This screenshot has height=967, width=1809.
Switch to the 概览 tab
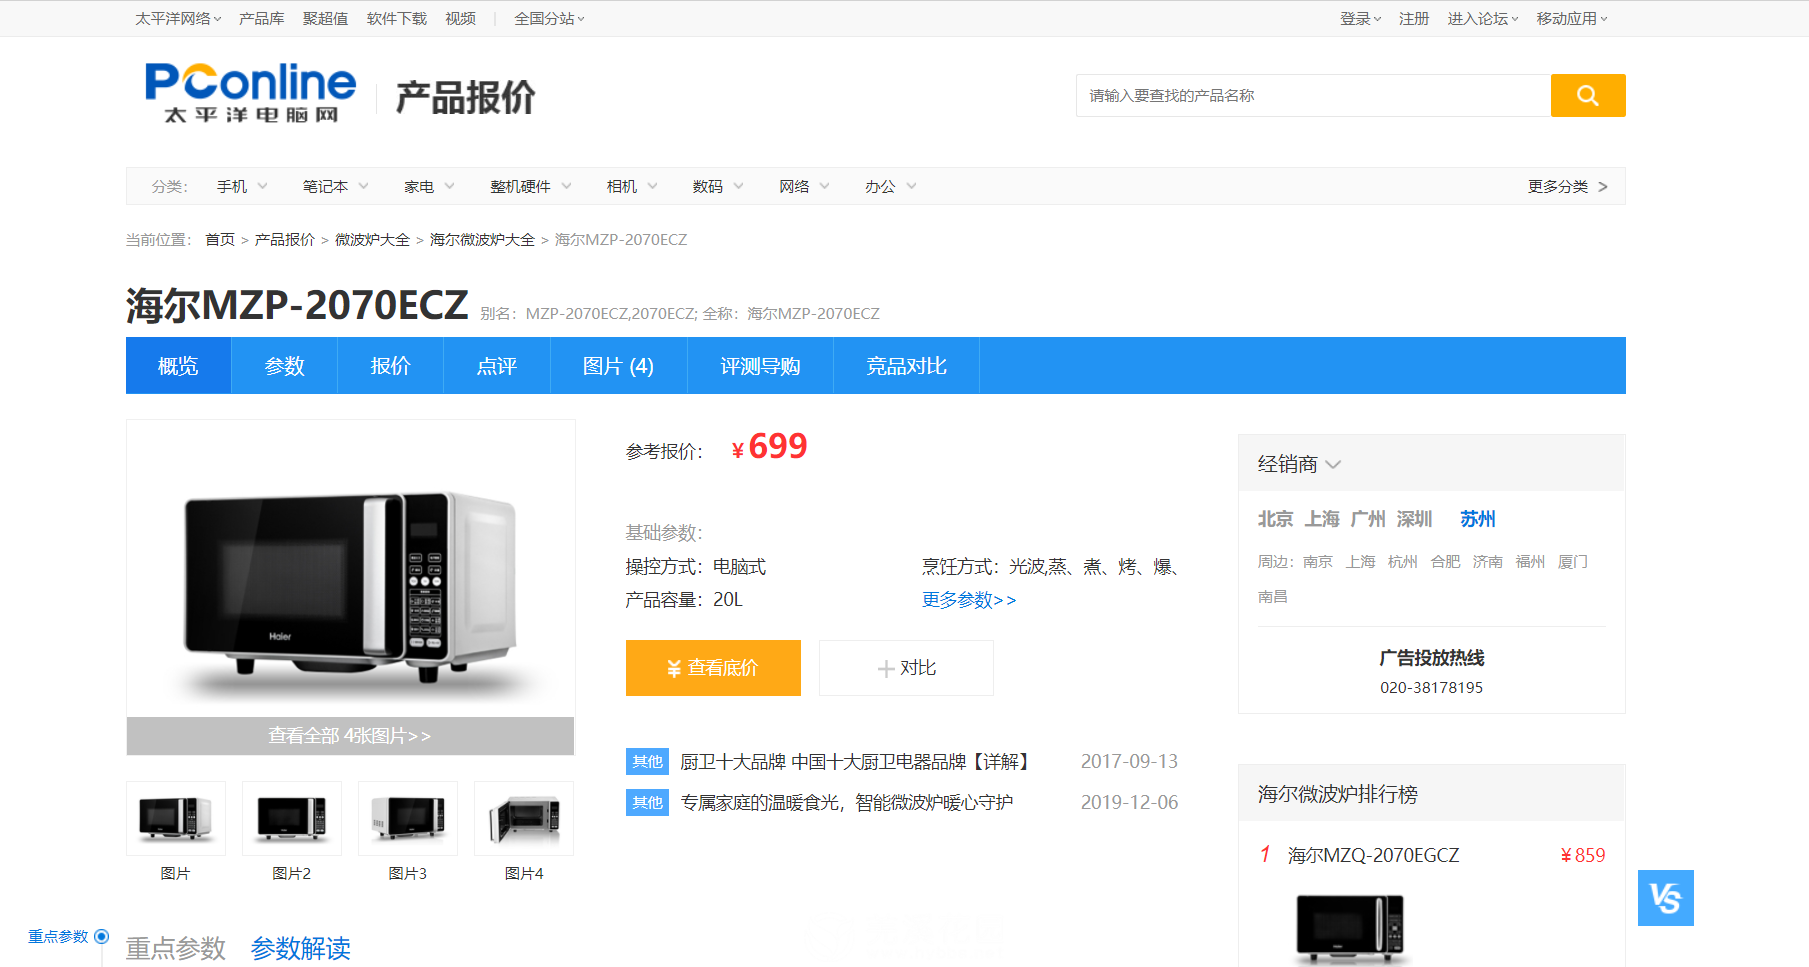(x=178, y=366)
